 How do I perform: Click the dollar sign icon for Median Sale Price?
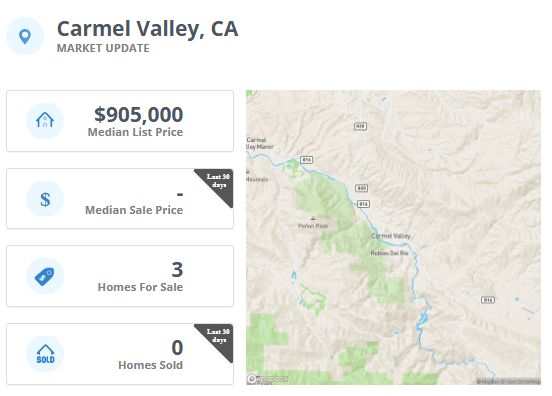(45, 199)
